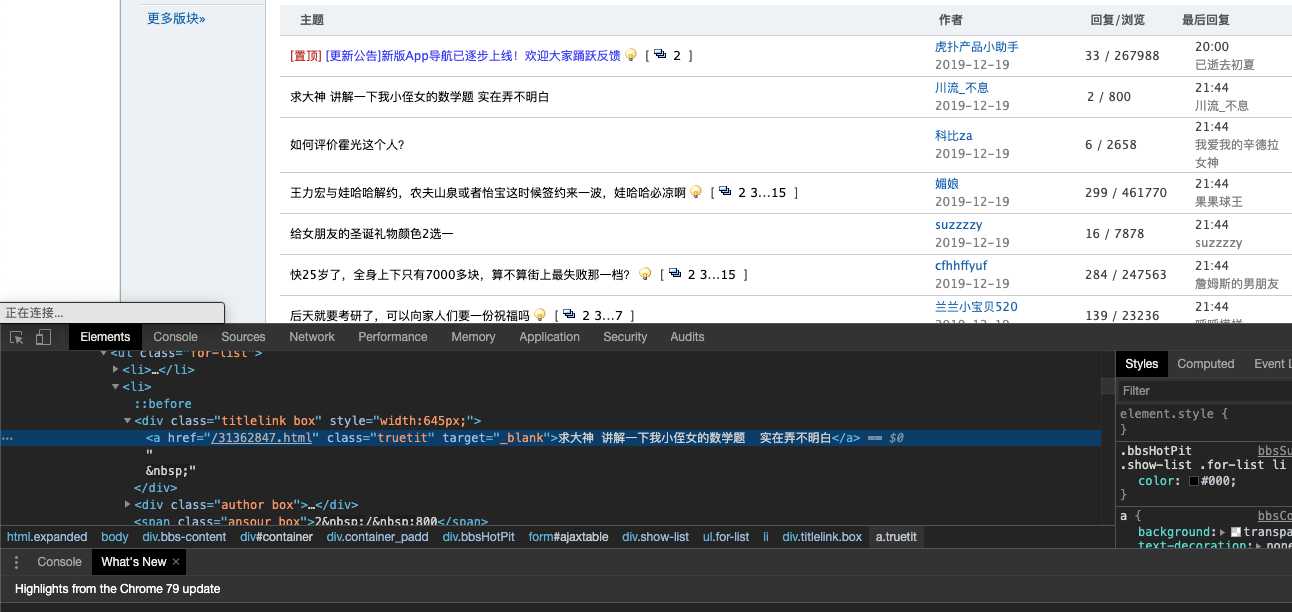
Task: Click the ellipsis gutter on the selected DOM line
Action: click(7, 438)
